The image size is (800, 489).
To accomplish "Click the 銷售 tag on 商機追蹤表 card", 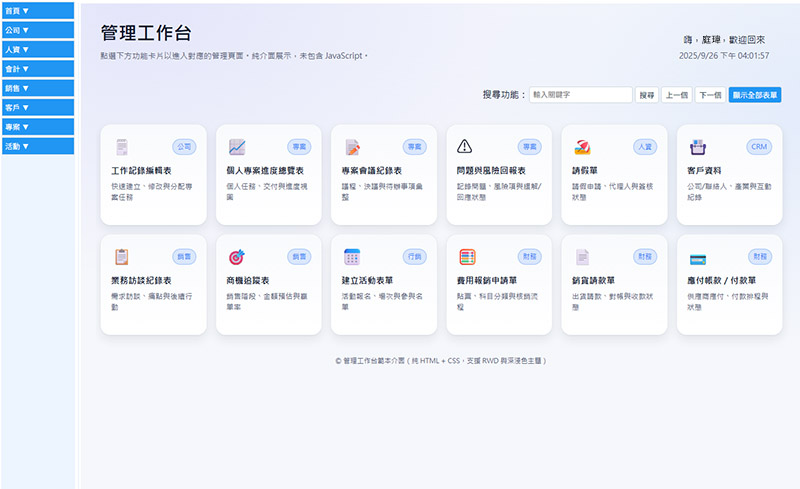I will click(x=299, y=257).
